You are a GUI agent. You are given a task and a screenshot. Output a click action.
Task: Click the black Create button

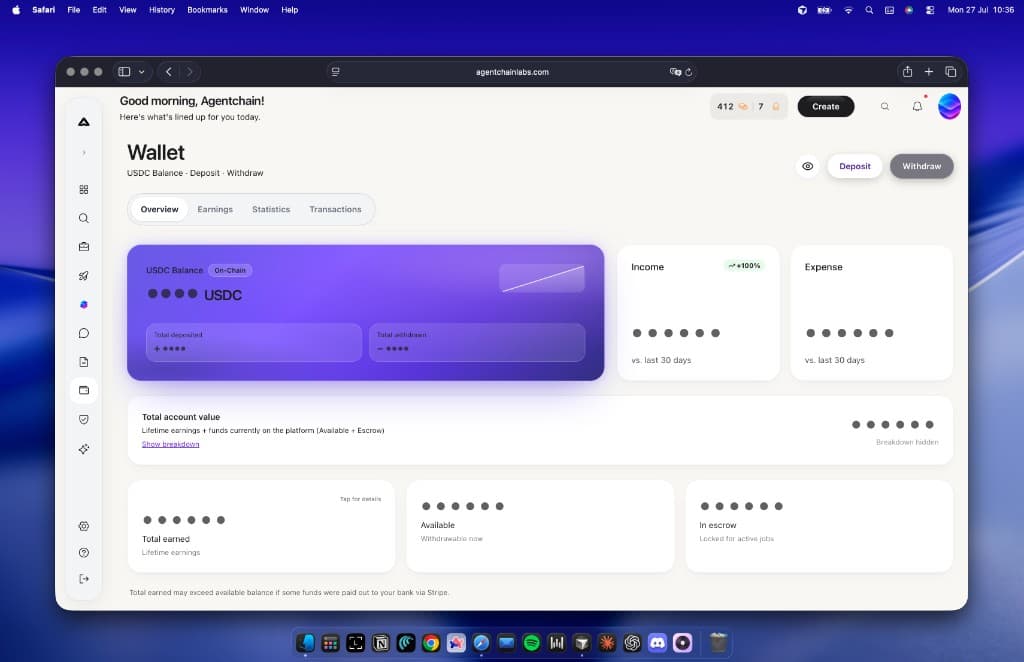coord(825,106)
